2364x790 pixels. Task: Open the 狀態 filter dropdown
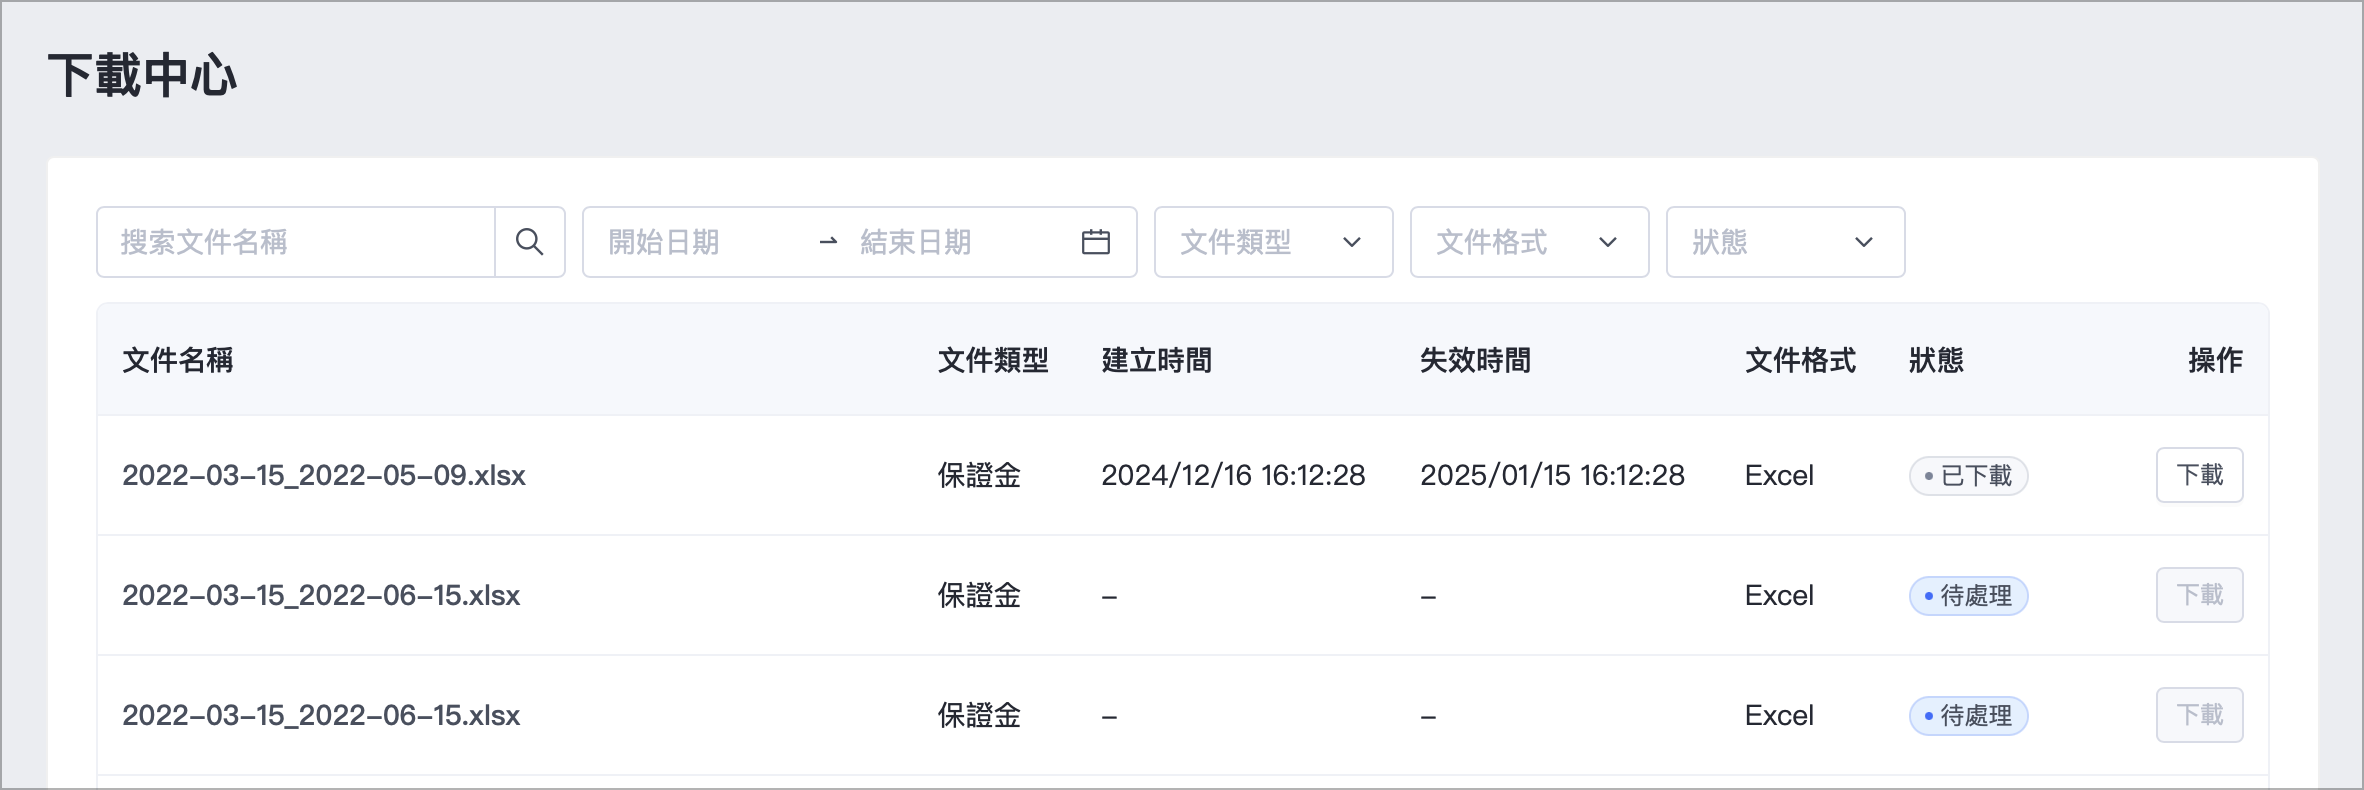coord(1785,242)
